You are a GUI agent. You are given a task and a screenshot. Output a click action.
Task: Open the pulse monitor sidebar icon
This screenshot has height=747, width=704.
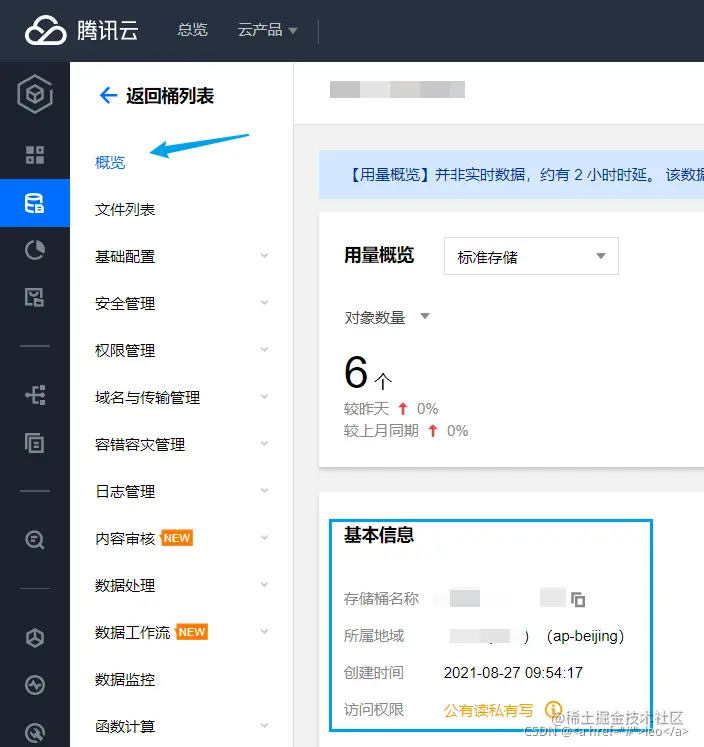(35, 685)
